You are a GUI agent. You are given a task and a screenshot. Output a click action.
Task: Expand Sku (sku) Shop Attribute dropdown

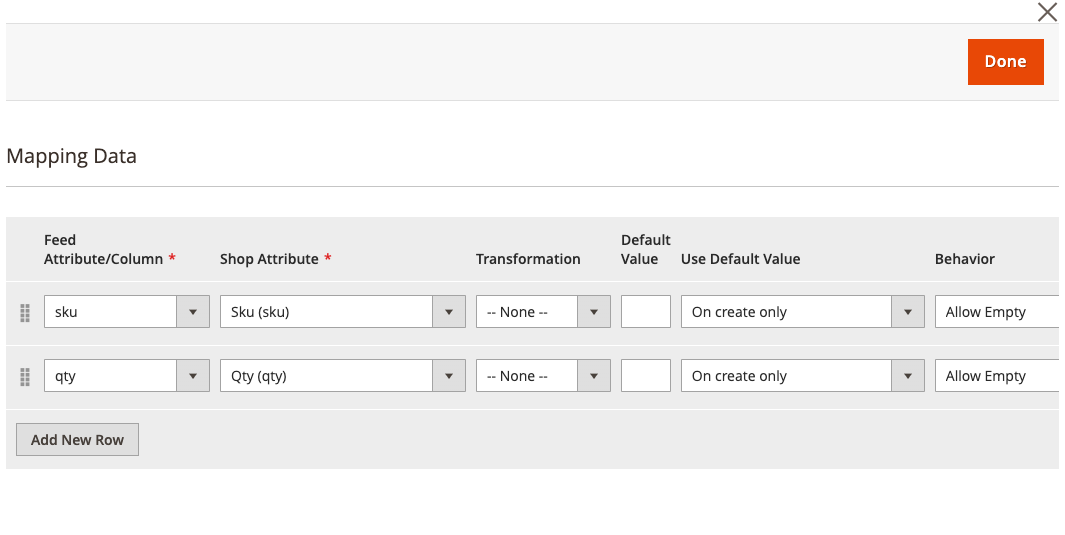pos(342,312)
